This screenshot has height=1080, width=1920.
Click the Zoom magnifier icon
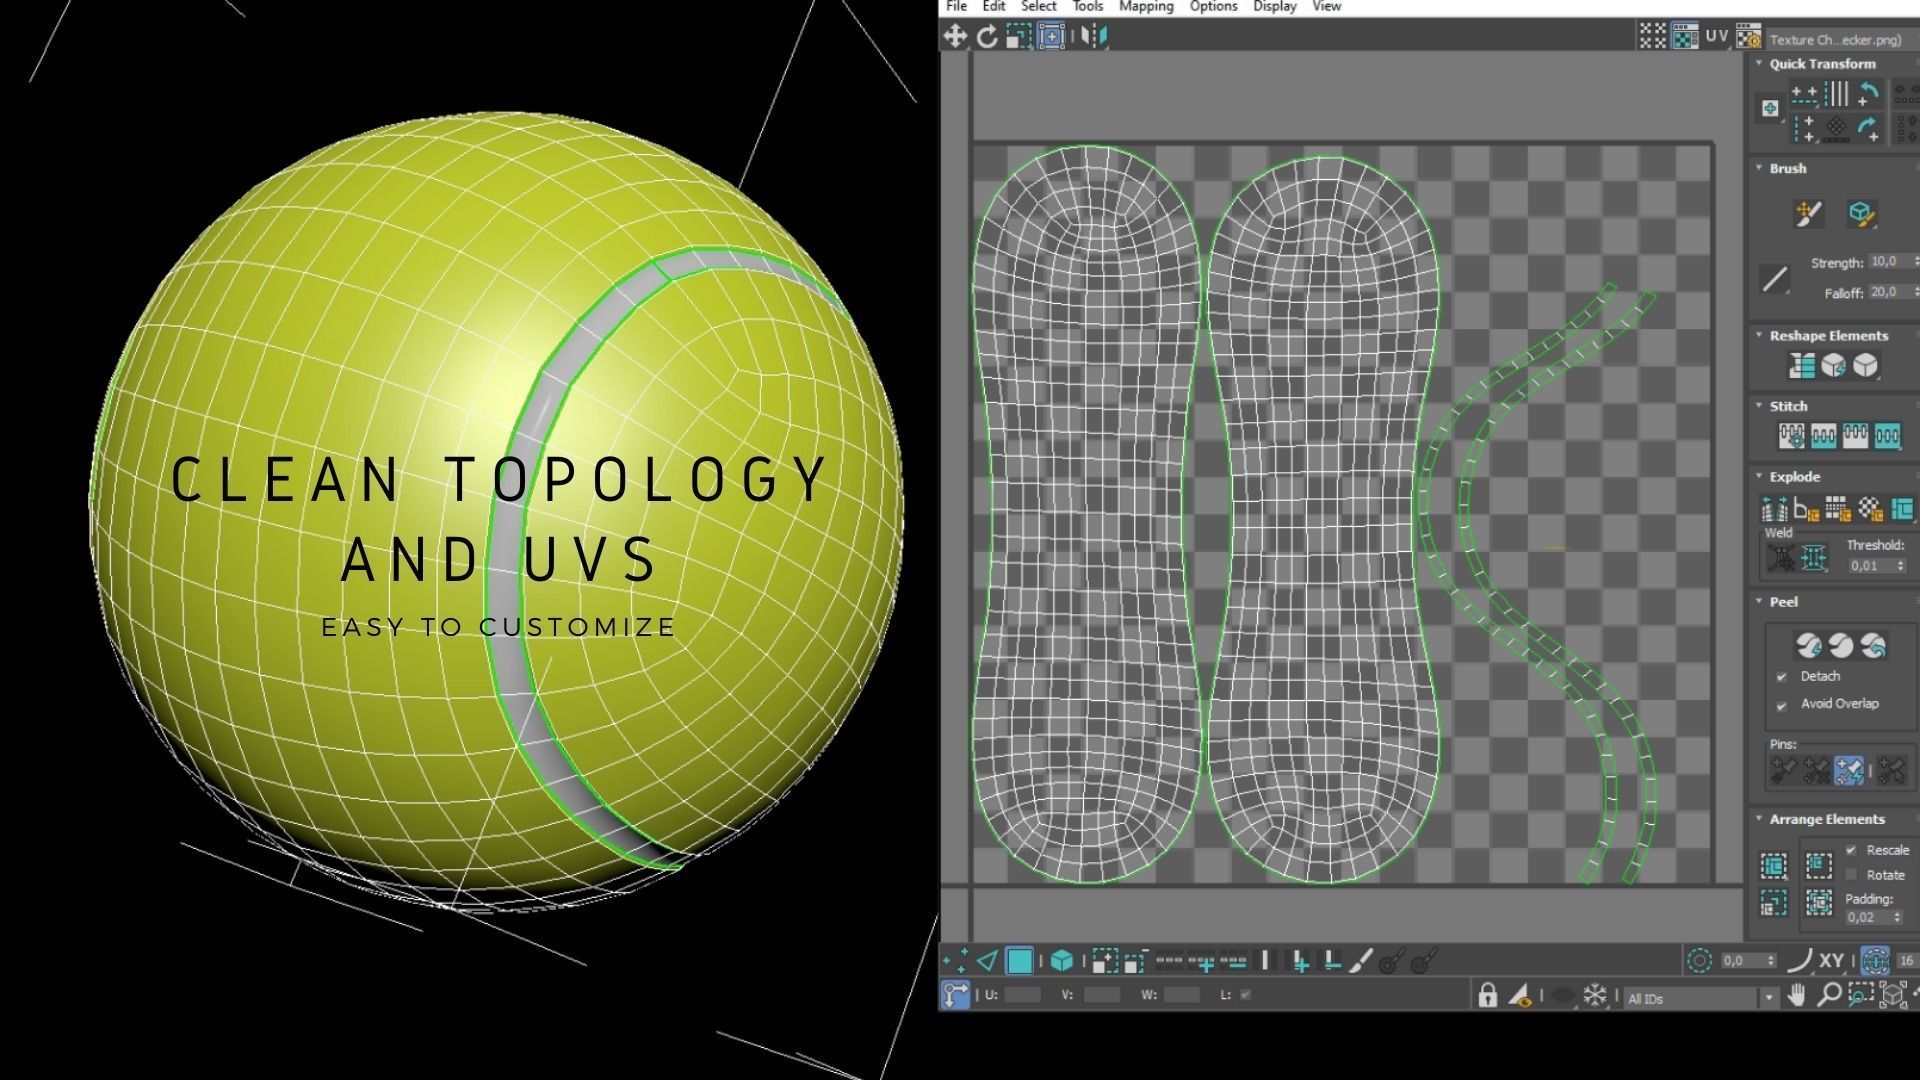click(1829, 995)
